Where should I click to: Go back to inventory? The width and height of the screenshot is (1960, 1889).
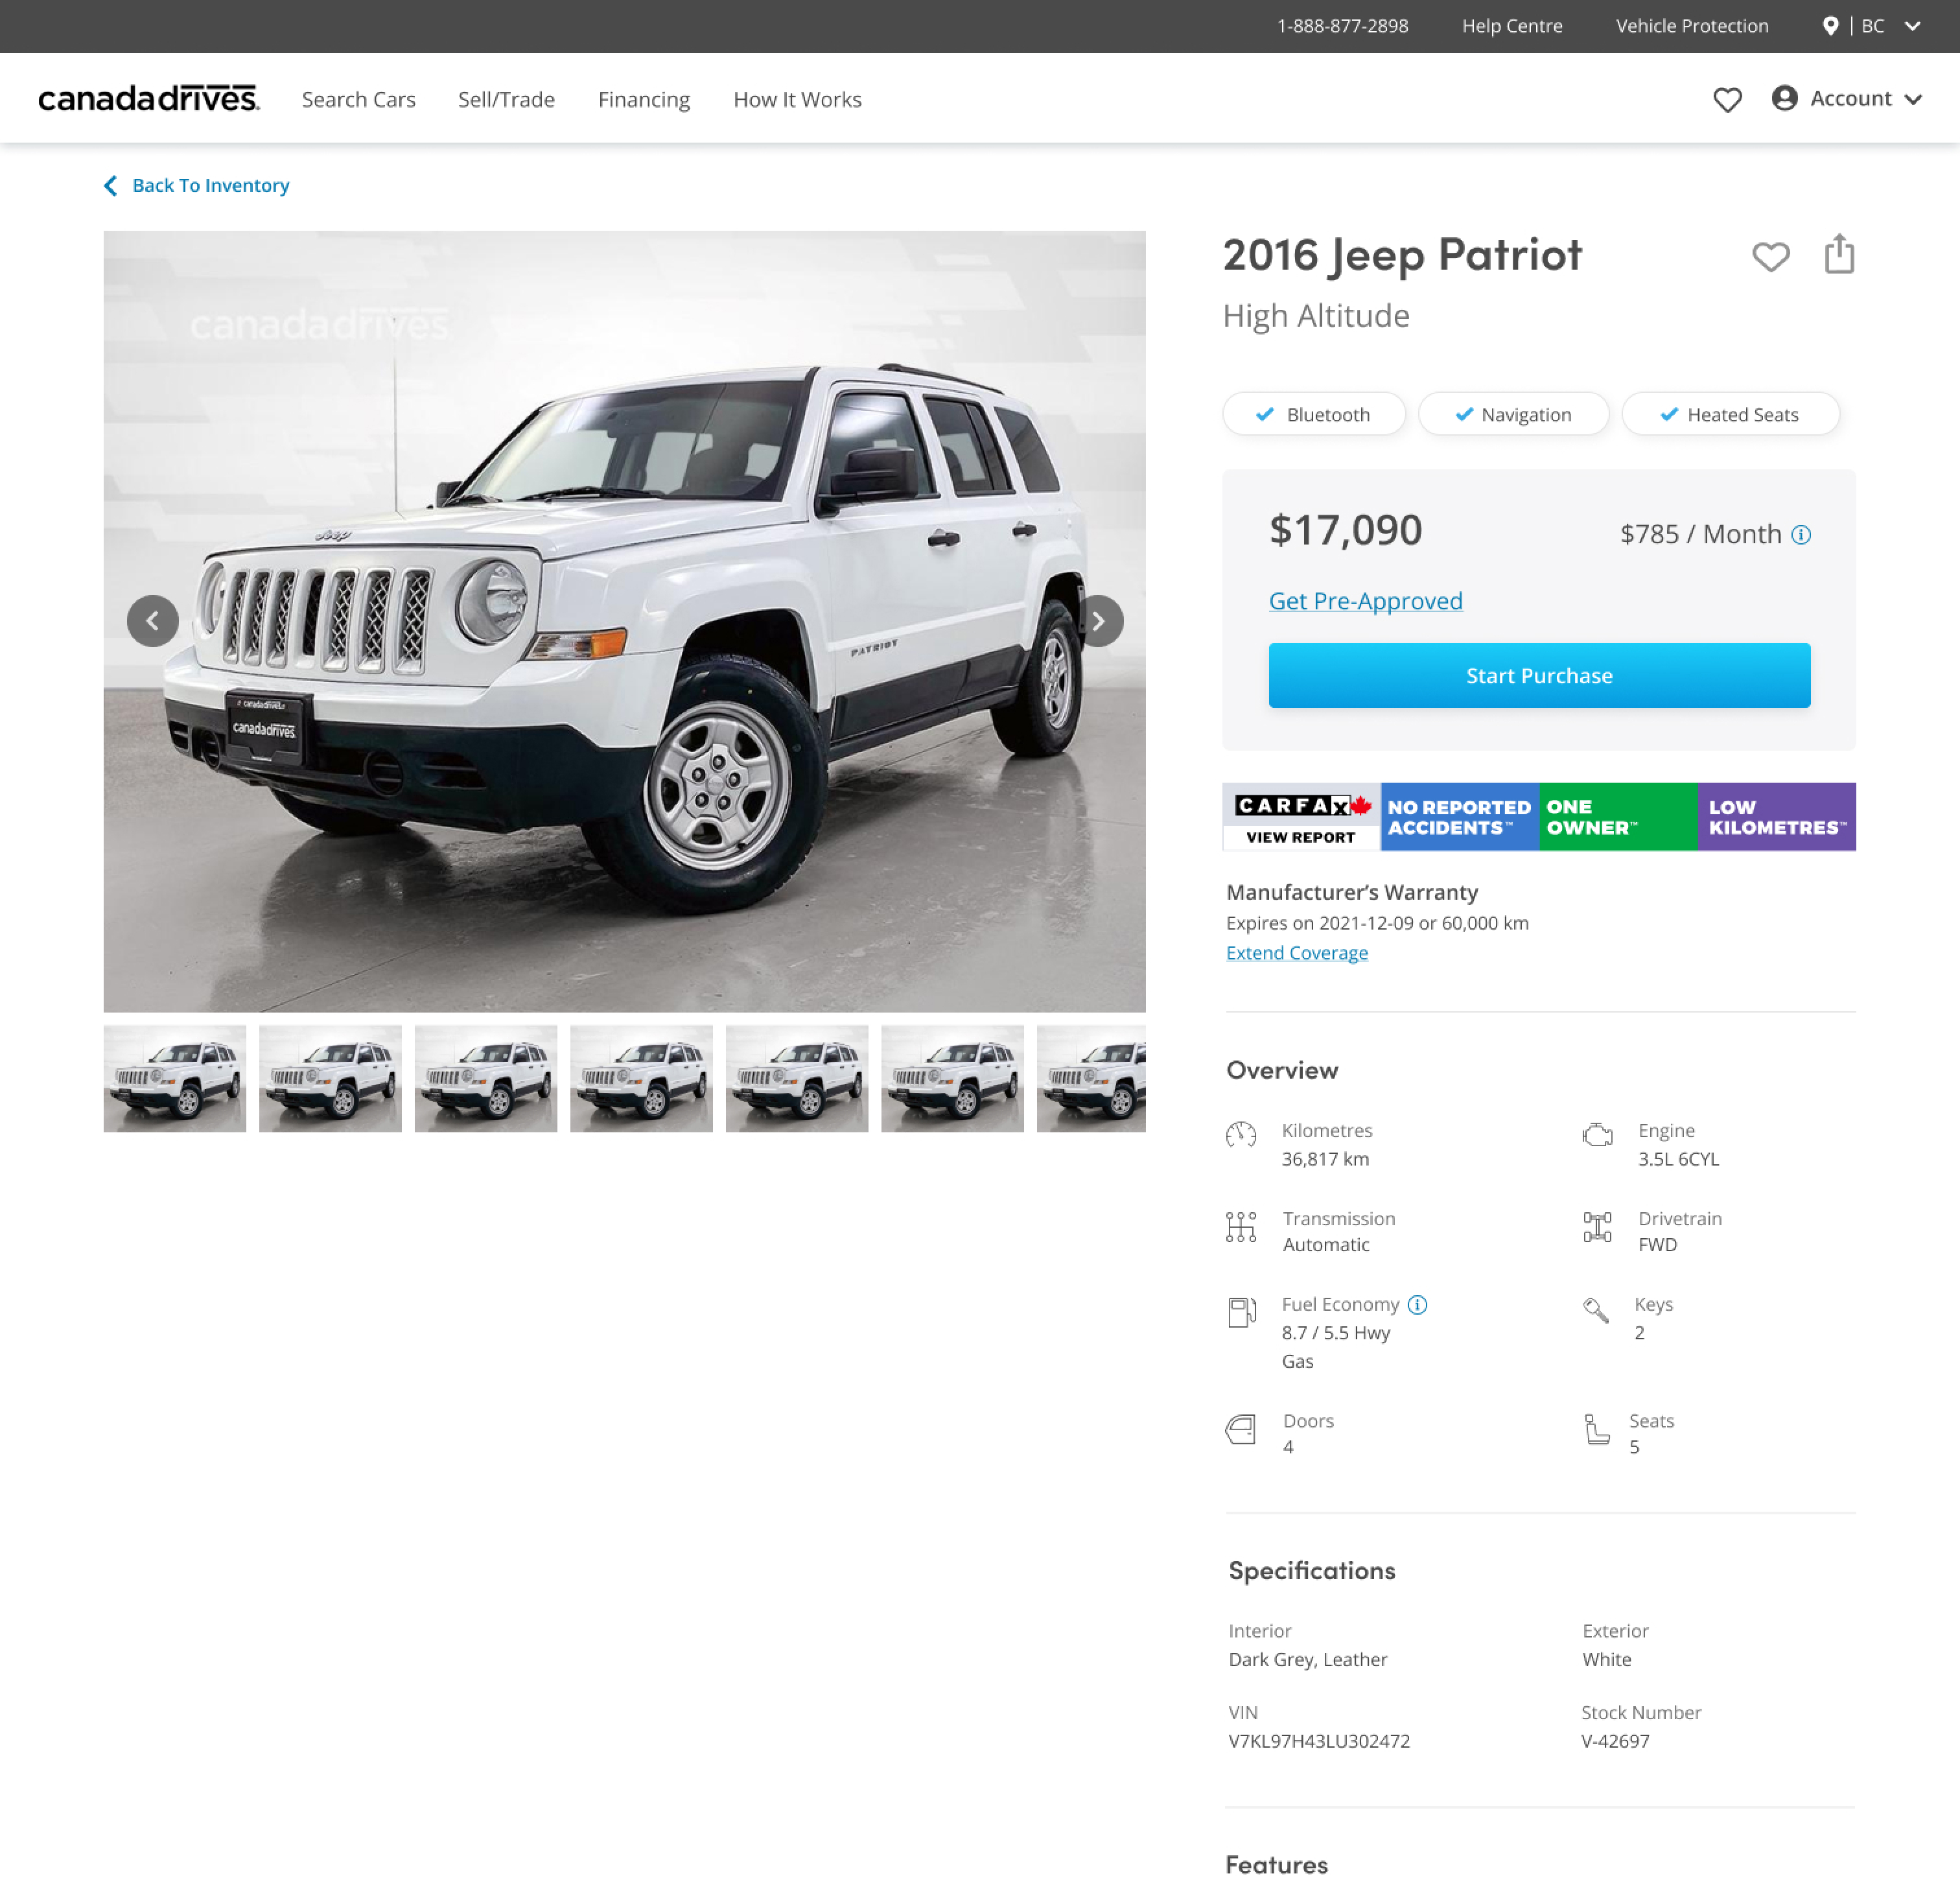point(197,185)
